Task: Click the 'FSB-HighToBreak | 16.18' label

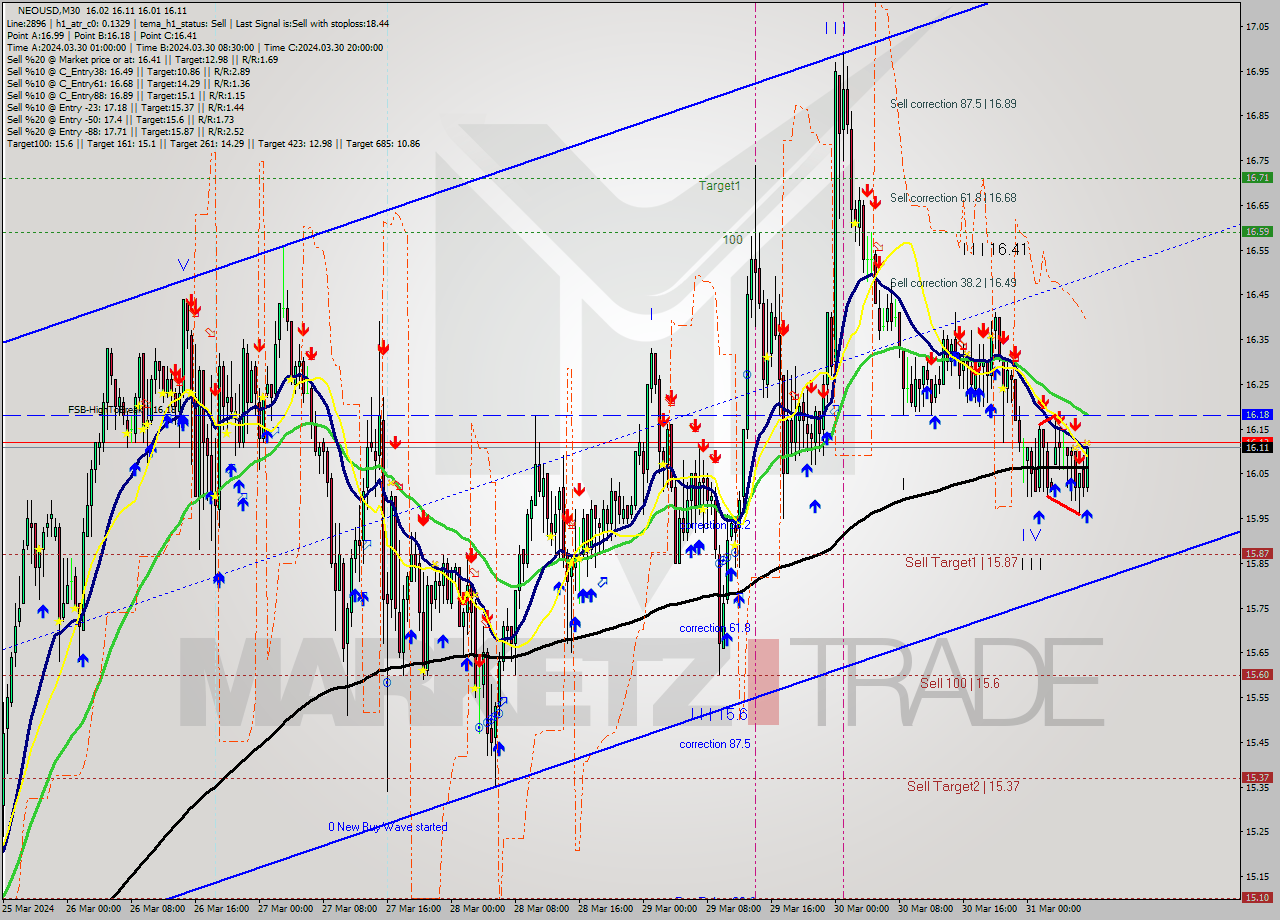Action: click(123, 410)
